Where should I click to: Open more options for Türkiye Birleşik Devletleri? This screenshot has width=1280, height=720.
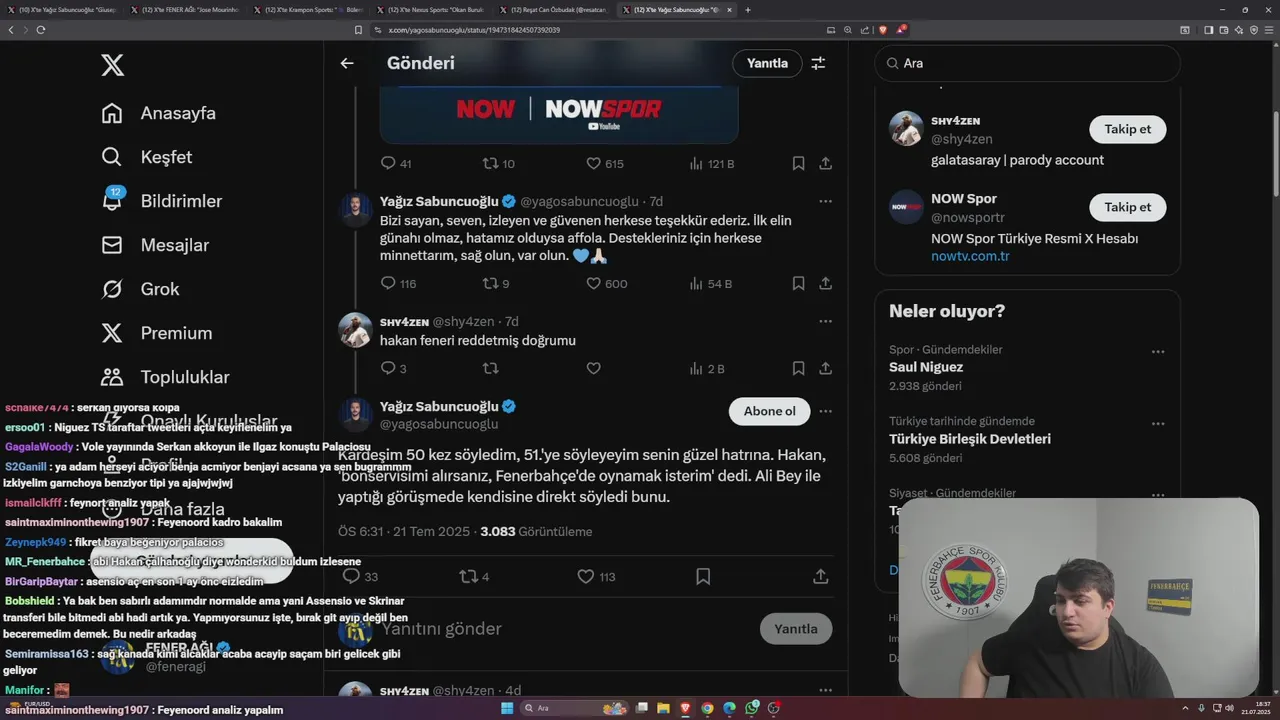pos(1157,423)
